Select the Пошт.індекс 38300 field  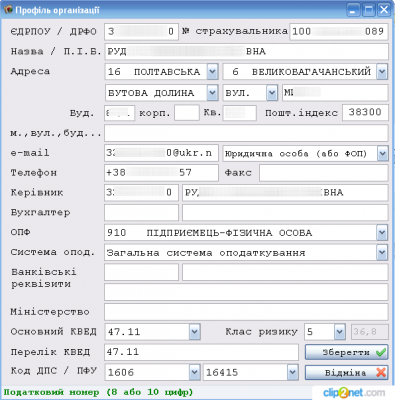click(x=365, y=112)
